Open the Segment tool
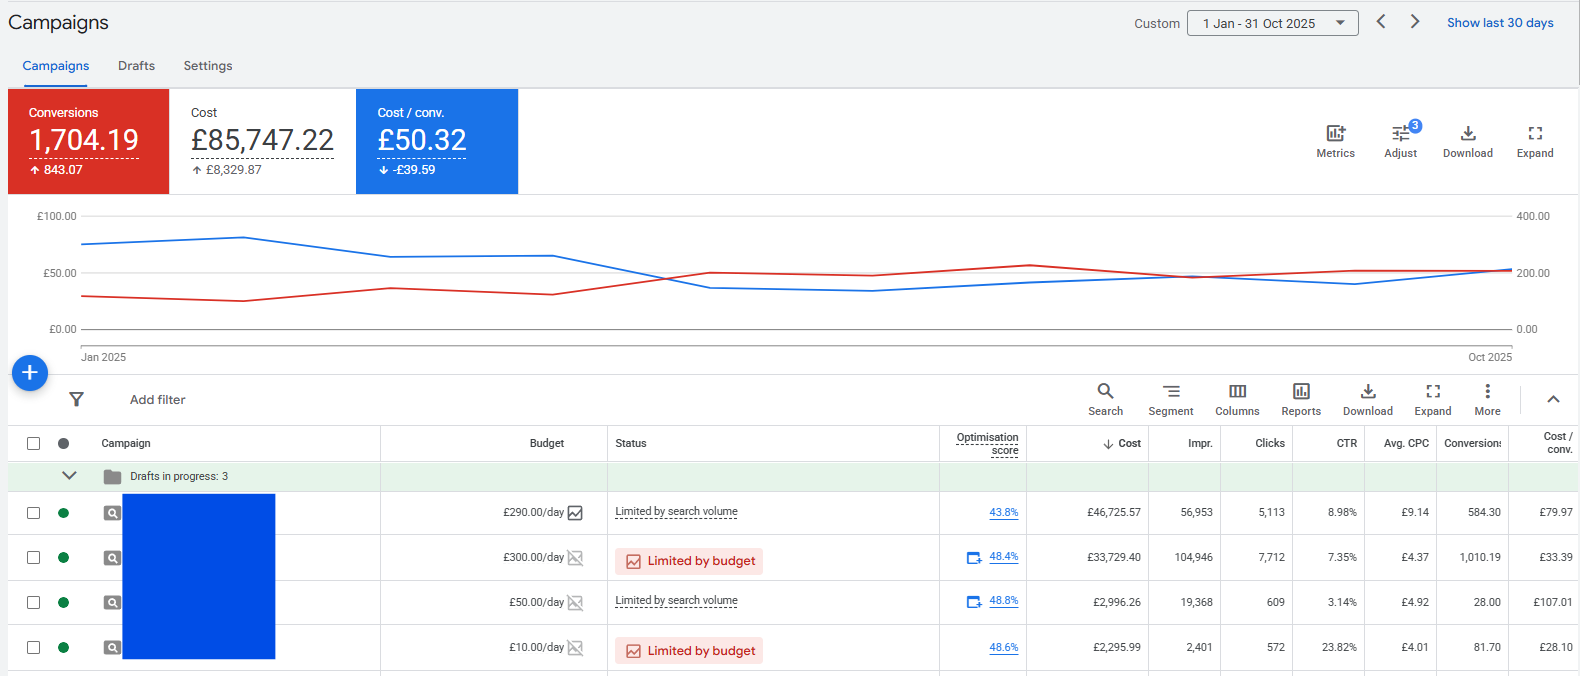This screenshot has height=676, width=1580. click(x=1171, y=391)
